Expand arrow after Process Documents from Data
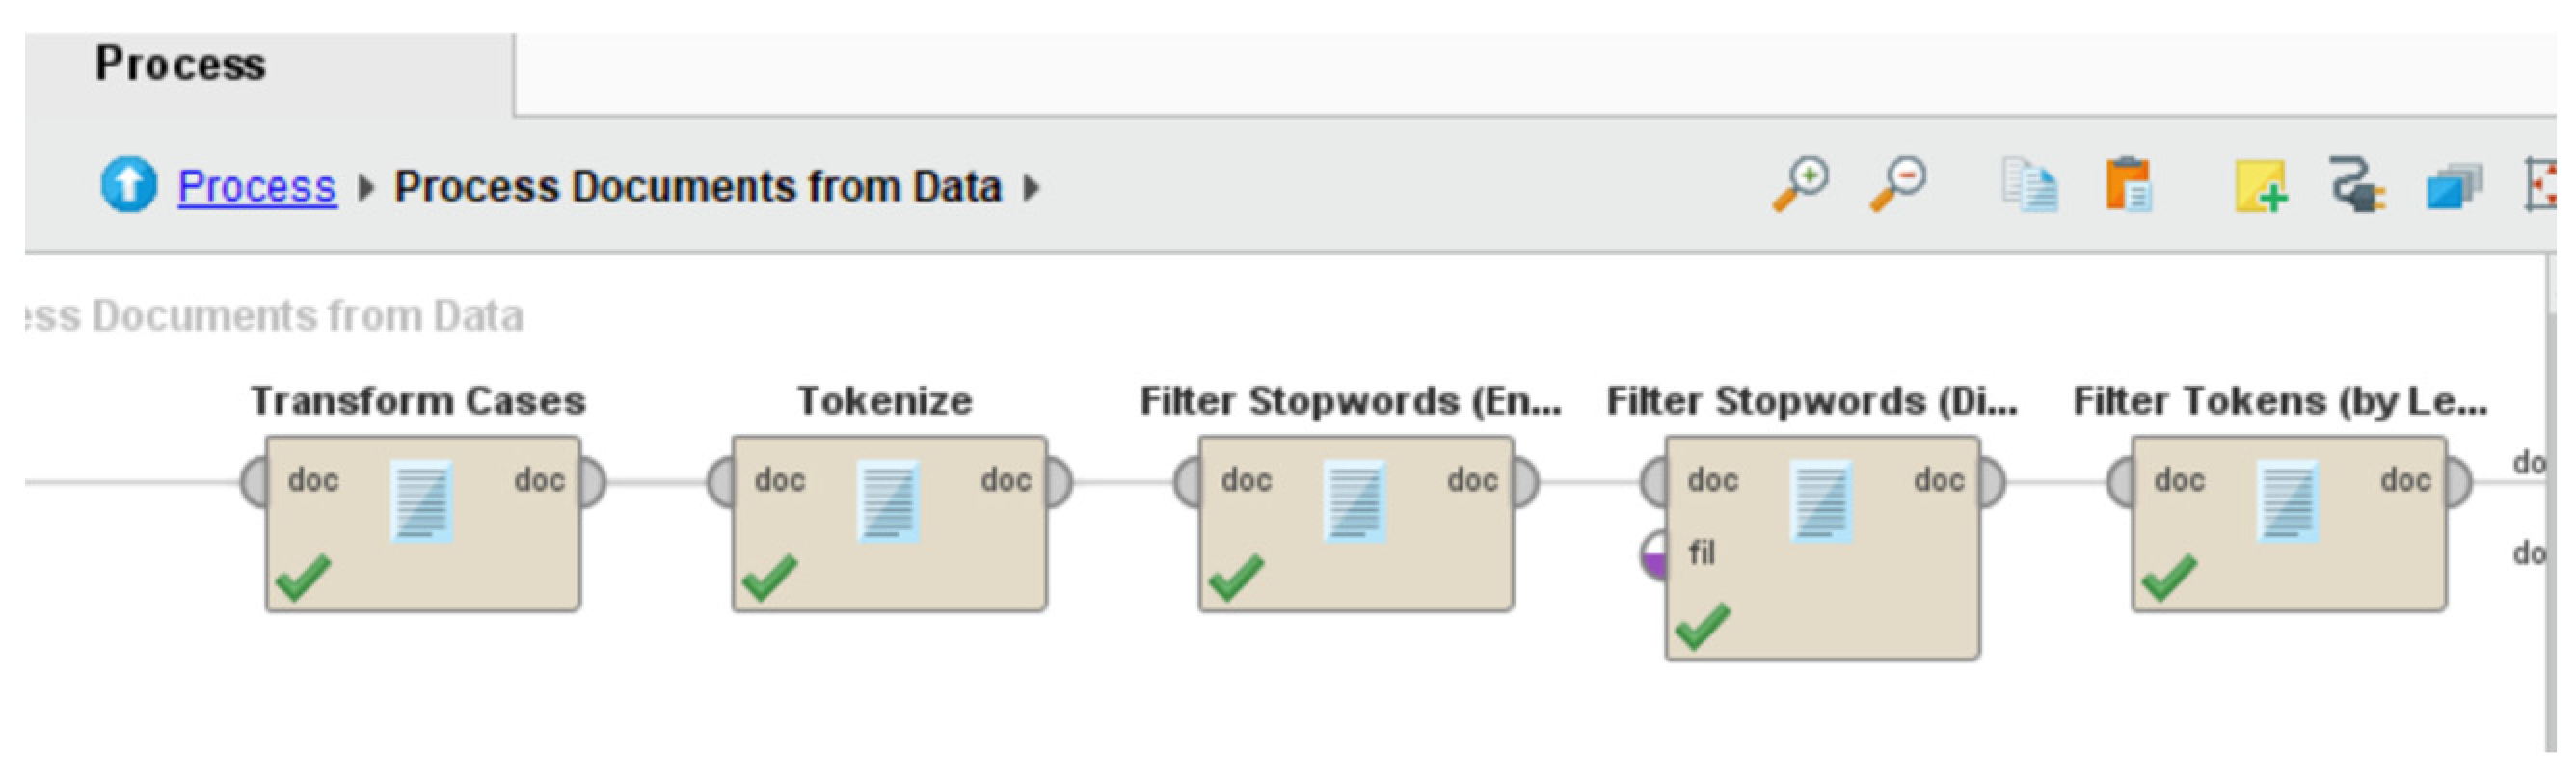 click(1032, 187)
